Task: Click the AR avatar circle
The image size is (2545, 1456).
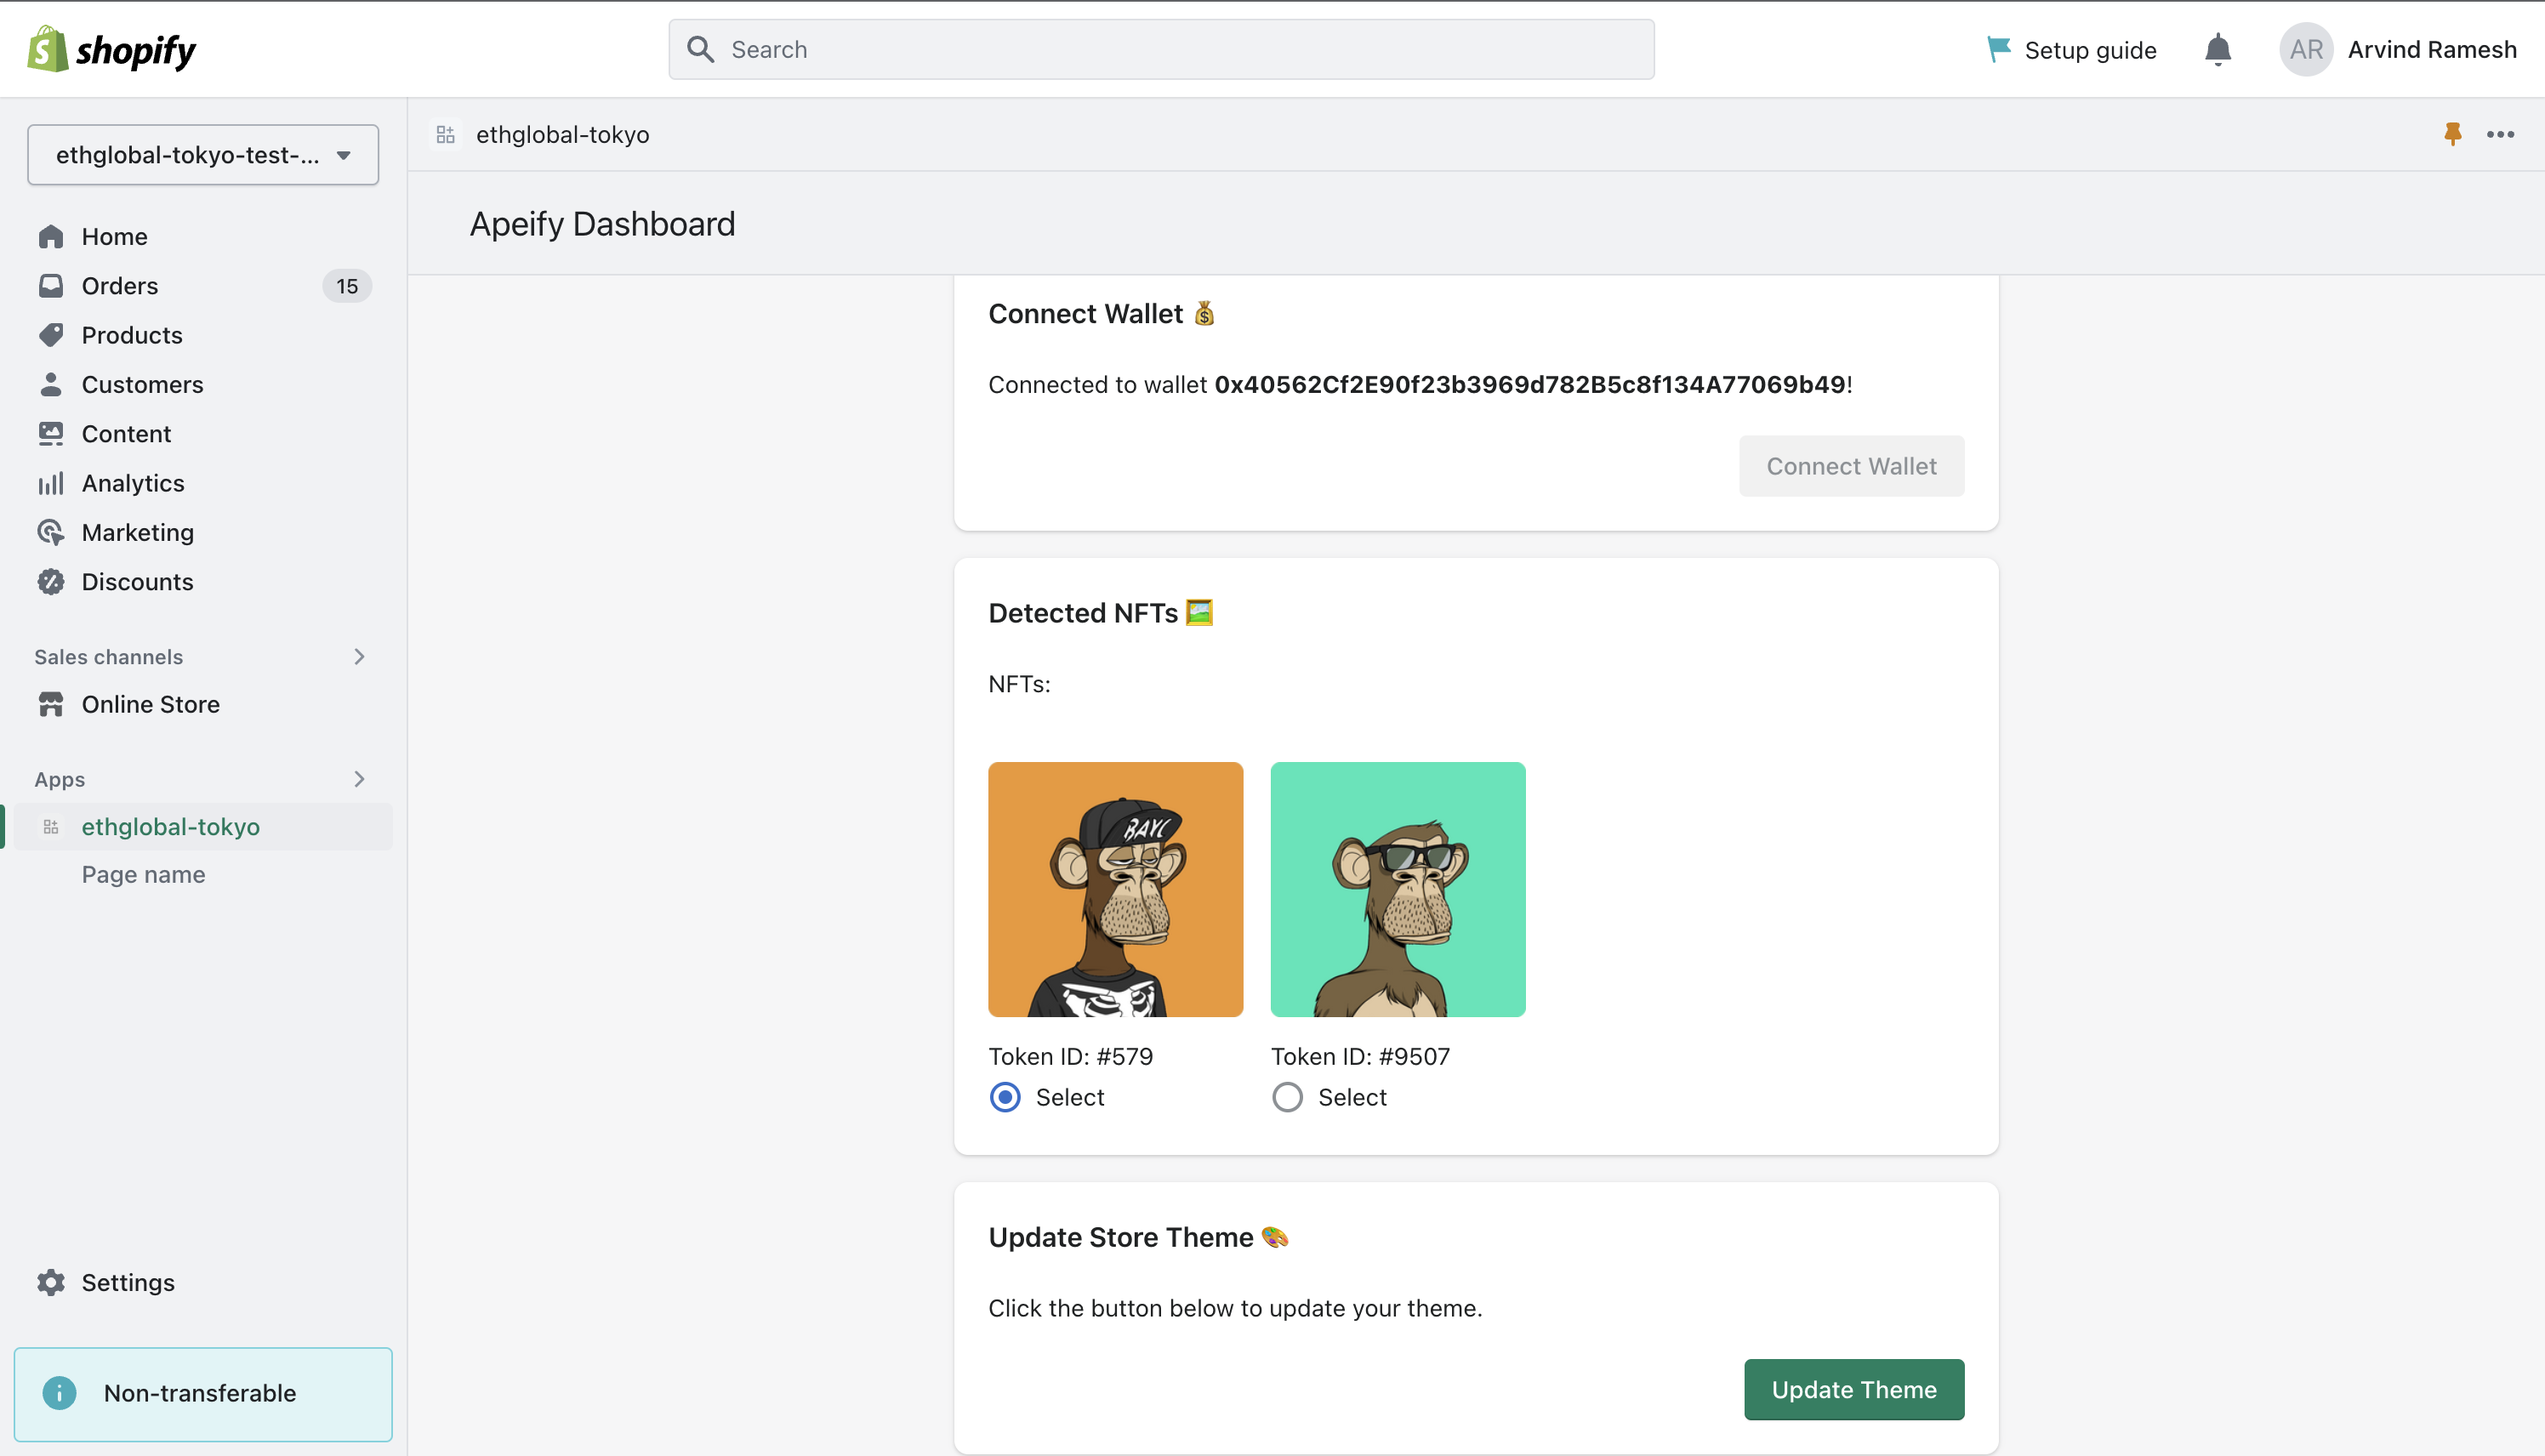Action: pyautogui.click(x=2305, y=49)
